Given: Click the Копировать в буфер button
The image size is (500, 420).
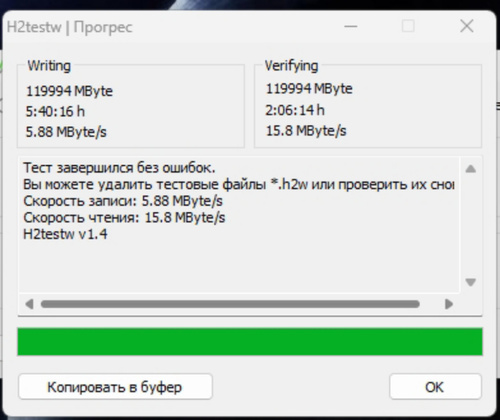Looking at the screenshot, I should click(x=115, y=387).
